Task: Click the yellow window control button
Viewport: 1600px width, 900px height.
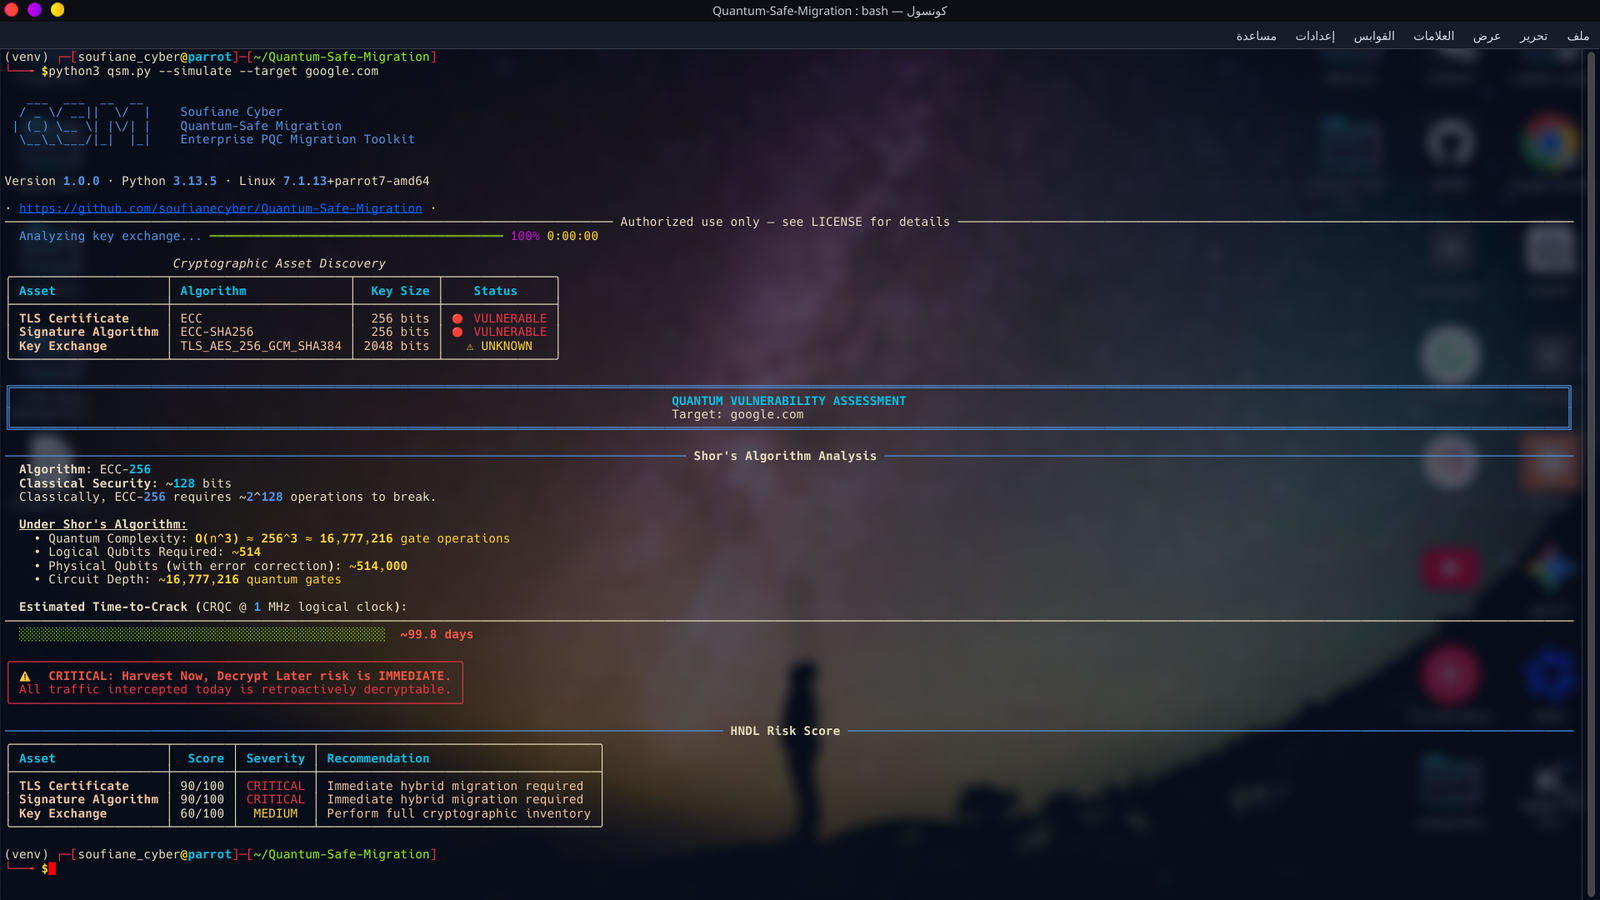Action: [58, 10]
